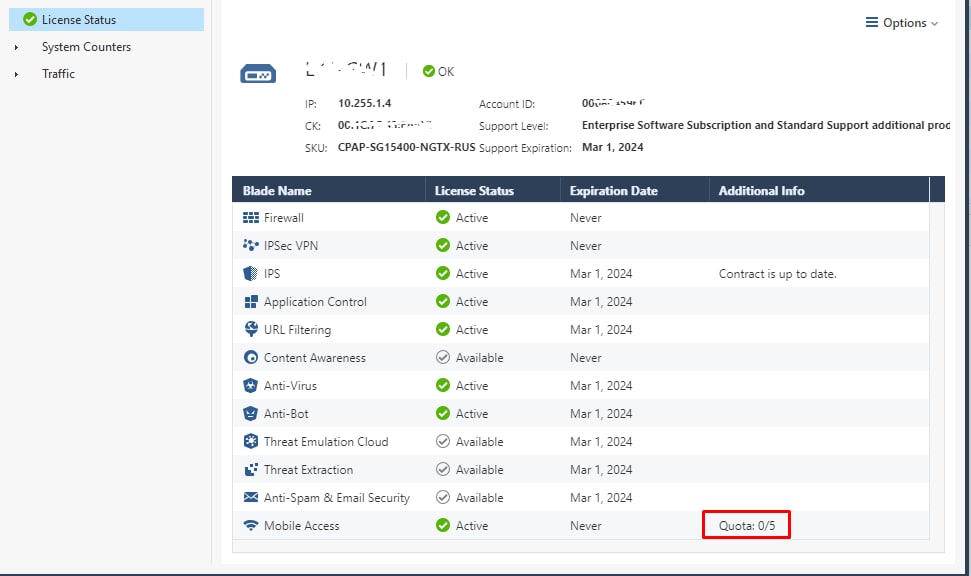
Task: Click Content Awareness Available status icon
Action: (x=443, y=357)
